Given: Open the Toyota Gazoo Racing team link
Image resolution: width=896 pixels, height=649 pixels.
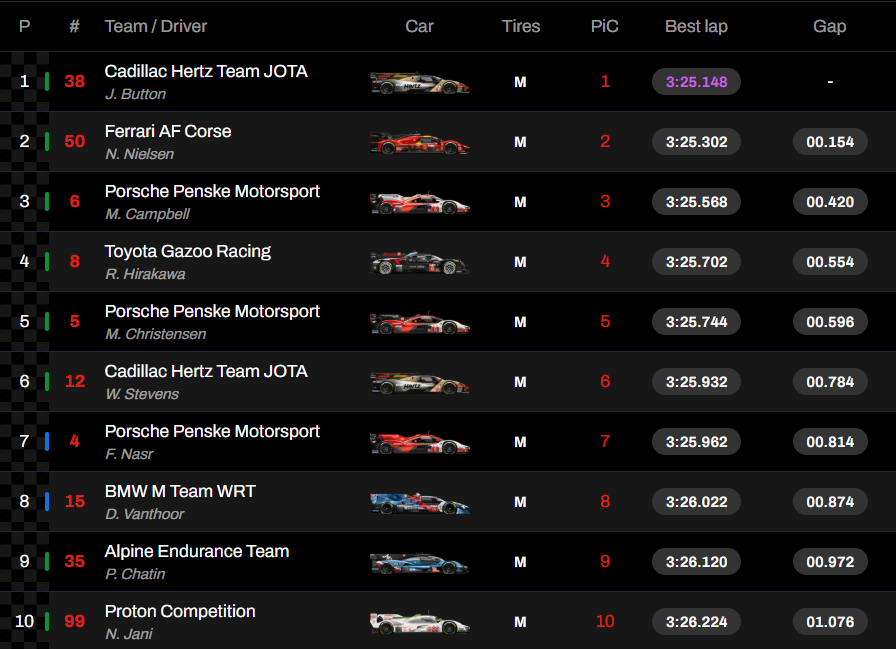Looking at the screenshot, I should pyautogui.click(x=187, y=251).
